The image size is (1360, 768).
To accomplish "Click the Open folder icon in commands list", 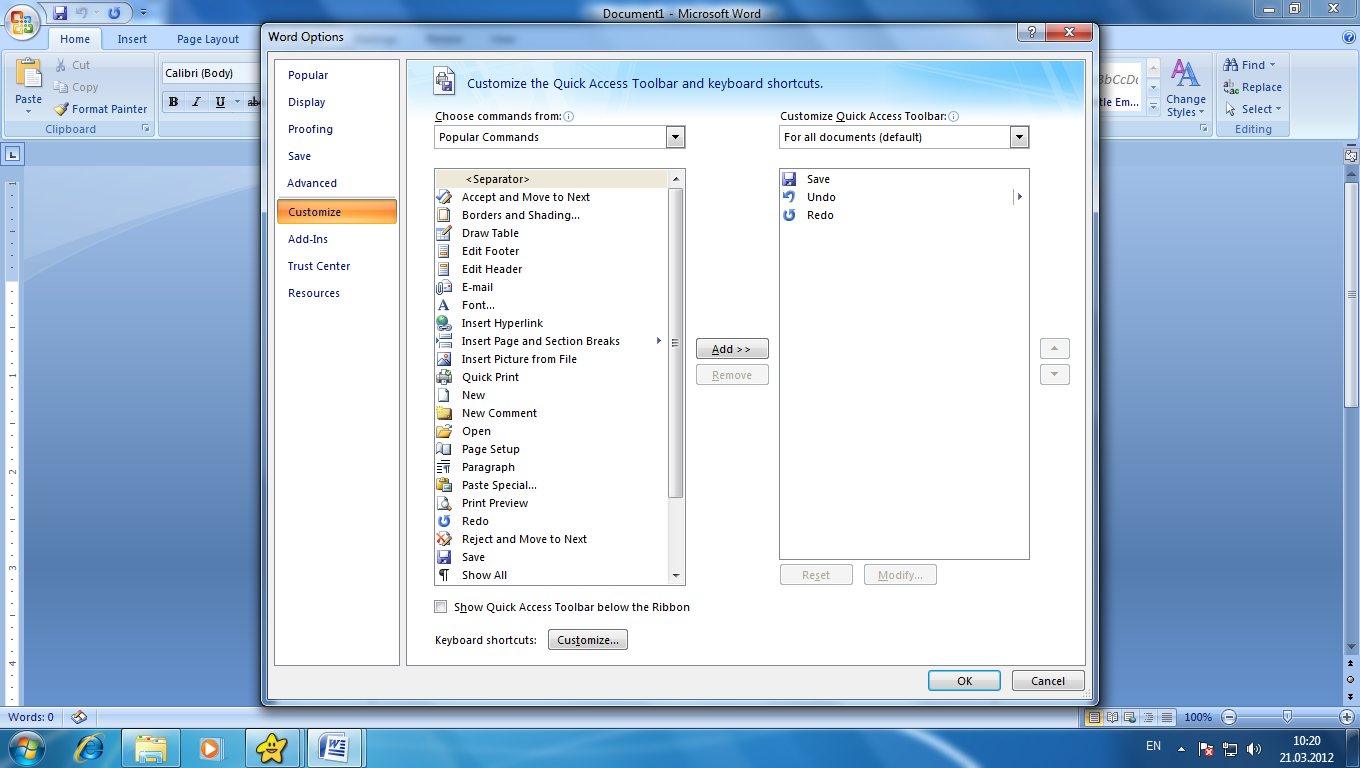I will [x=444, y=431].
